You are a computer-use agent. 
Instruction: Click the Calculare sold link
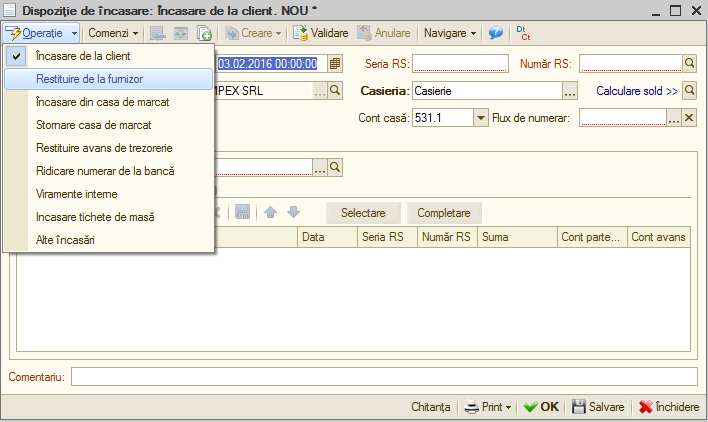(x=637, y=91)
